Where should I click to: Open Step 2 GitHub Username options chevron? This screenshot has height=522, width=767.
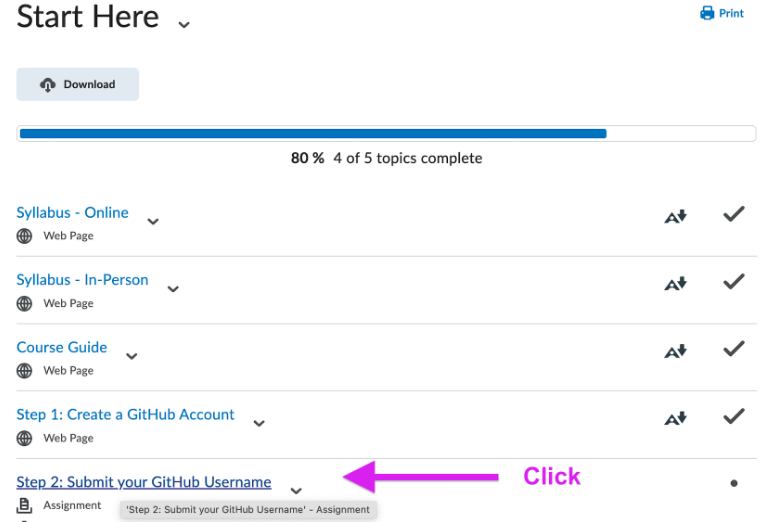point(295,491)
